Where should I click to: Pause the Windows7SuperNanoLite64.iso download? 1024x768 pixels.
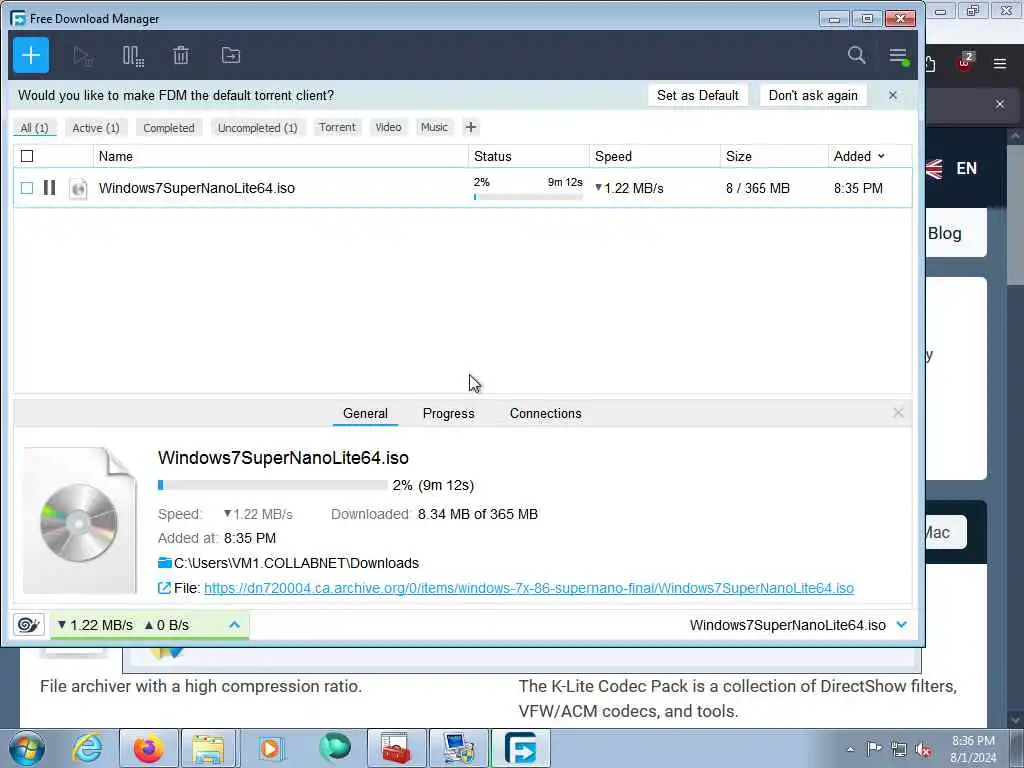[x=49, y=188]
